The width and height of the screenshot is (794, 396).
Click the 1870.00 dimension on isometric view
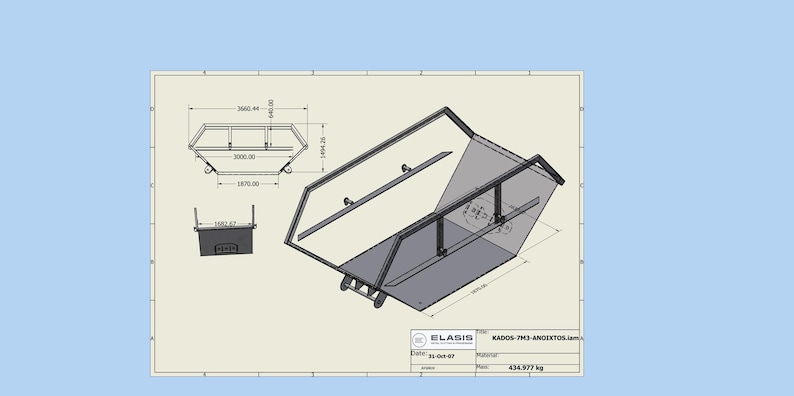(x=478, y=289)
